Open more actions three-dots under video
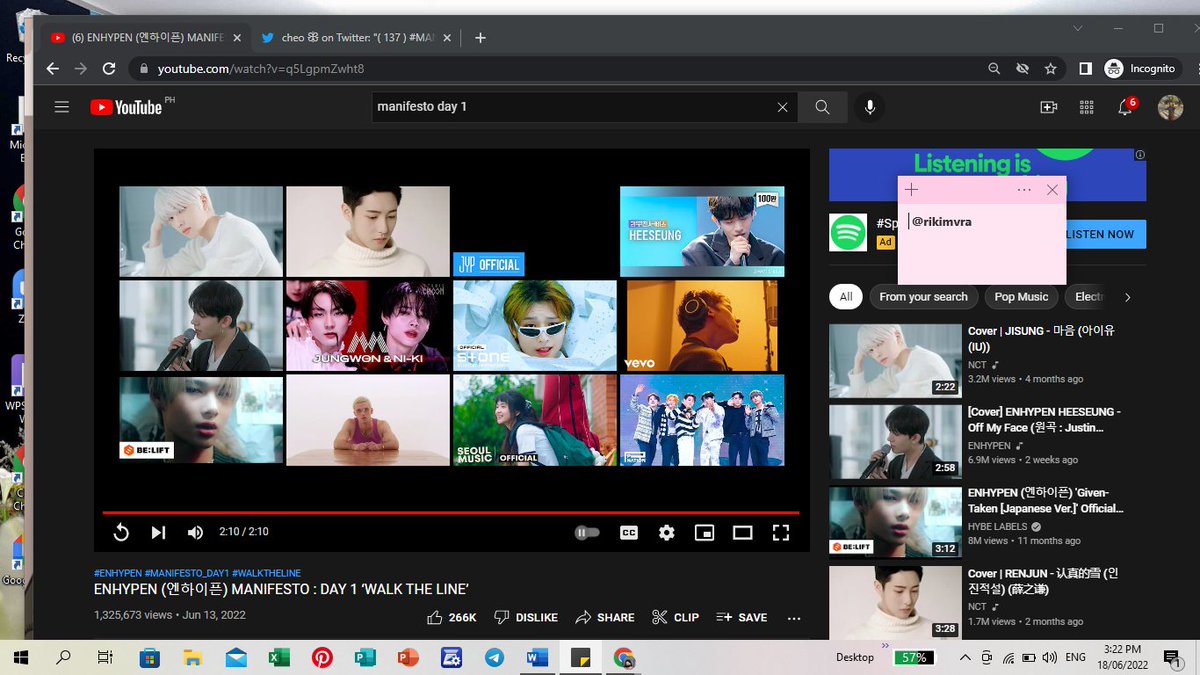The image size is (1200, 675). point(794,618)
